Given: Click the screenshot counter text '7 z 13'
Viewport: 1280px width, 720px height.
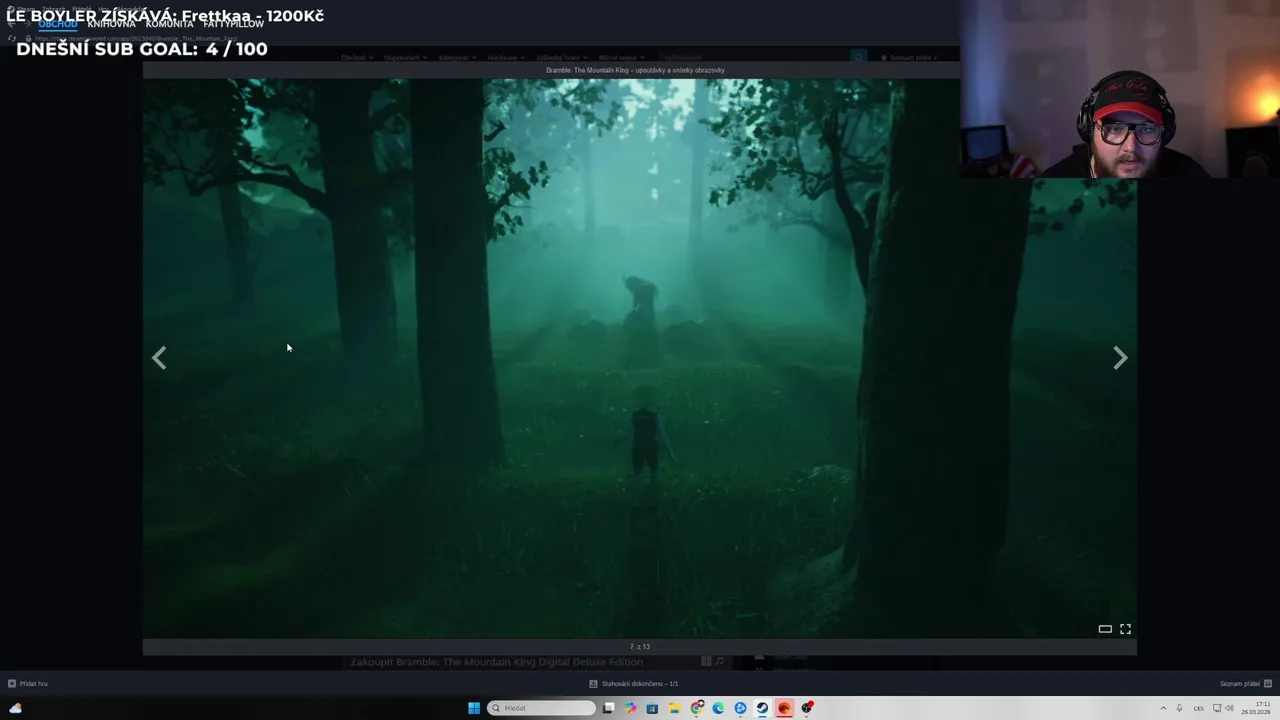Looking at the screenshot, I should (640, 647).
